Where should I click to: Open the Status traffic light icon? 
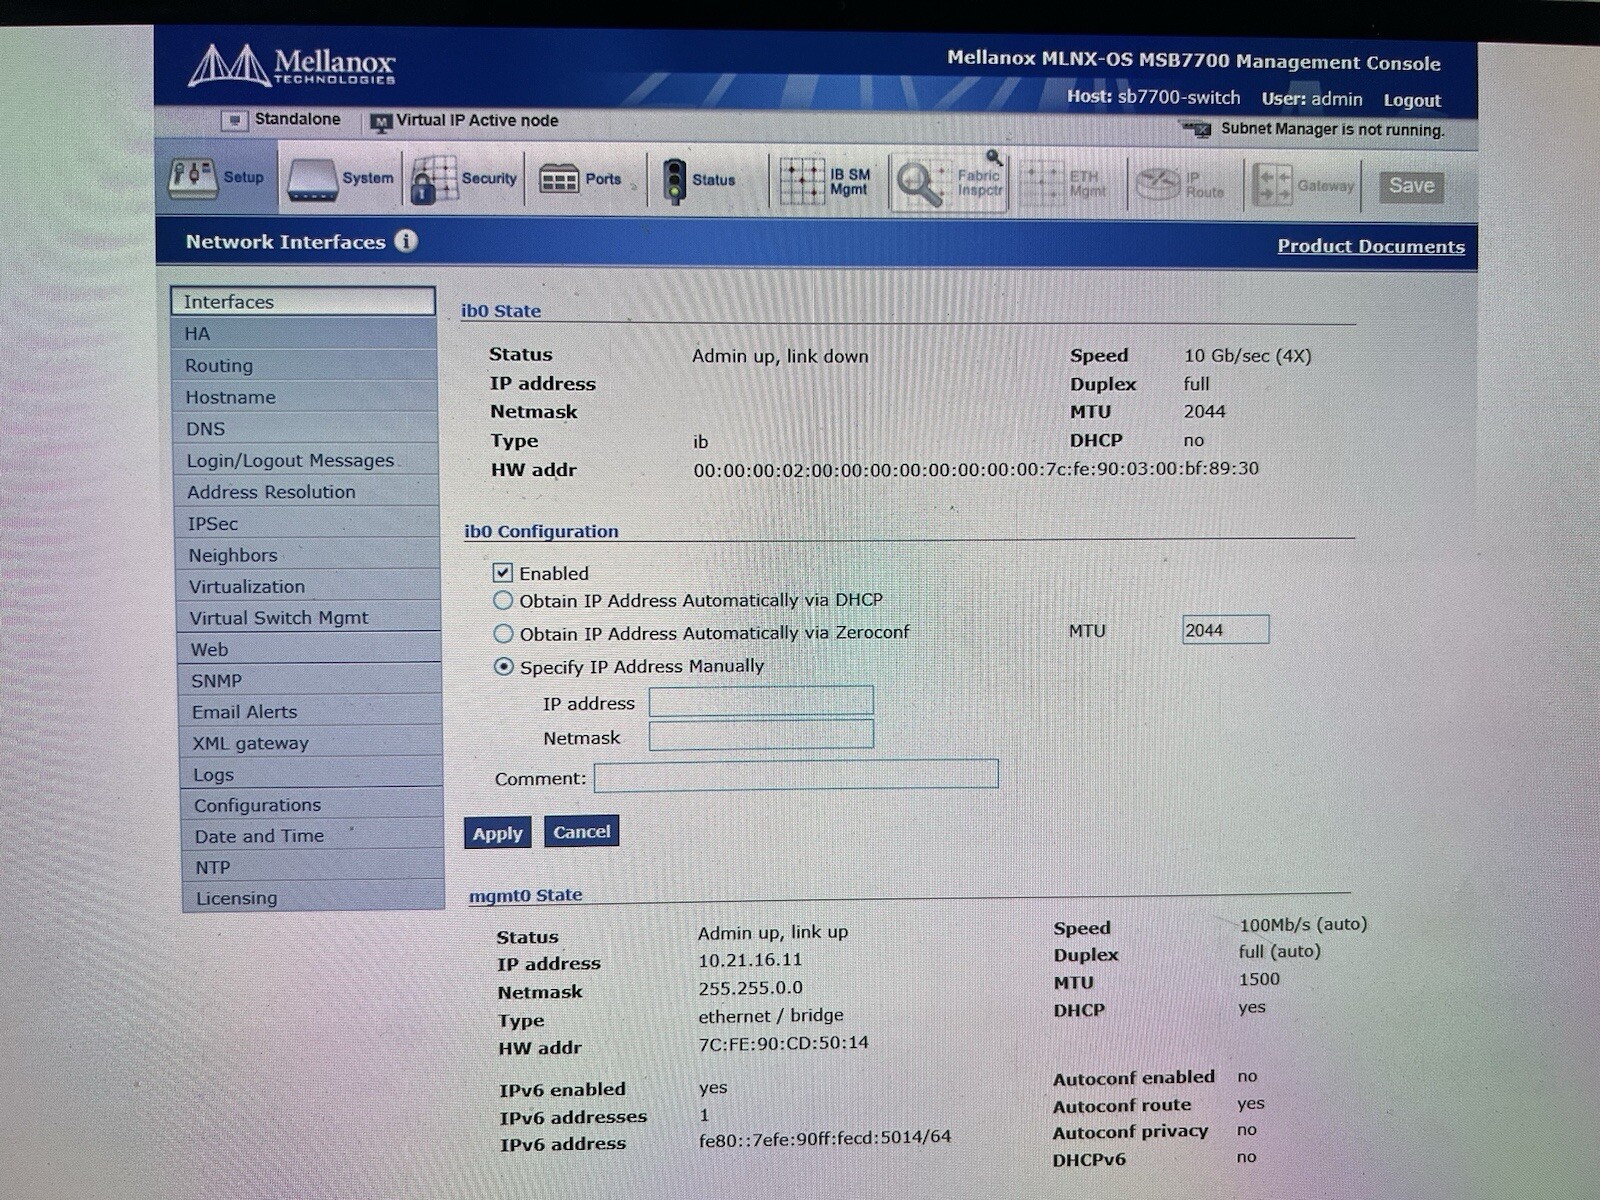675,181
